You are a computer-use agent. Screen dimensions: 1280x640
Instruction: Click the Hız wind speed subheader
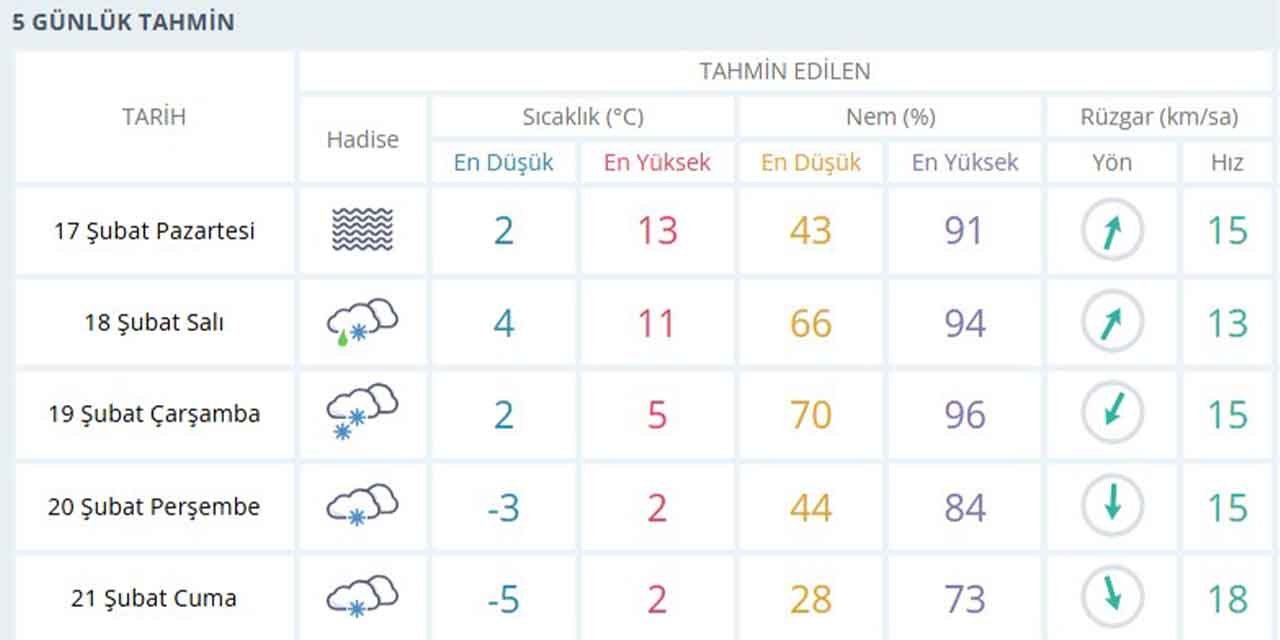point(1227,163)
